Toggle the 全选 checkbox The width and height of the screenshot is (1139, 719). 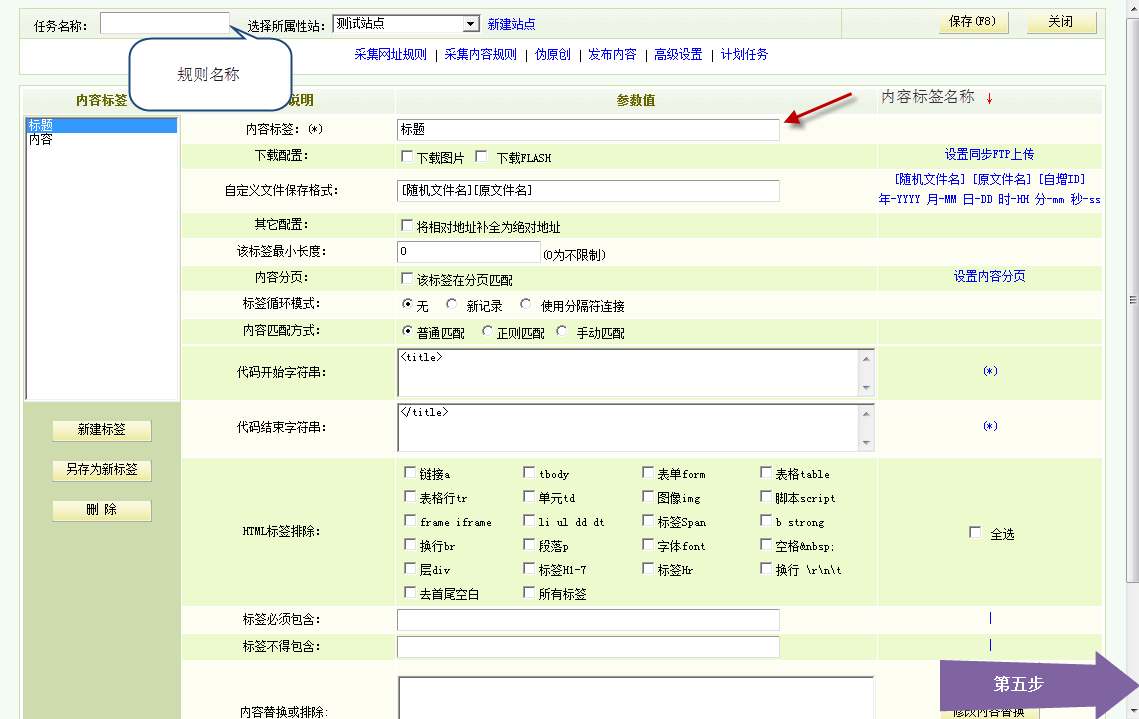975,533
